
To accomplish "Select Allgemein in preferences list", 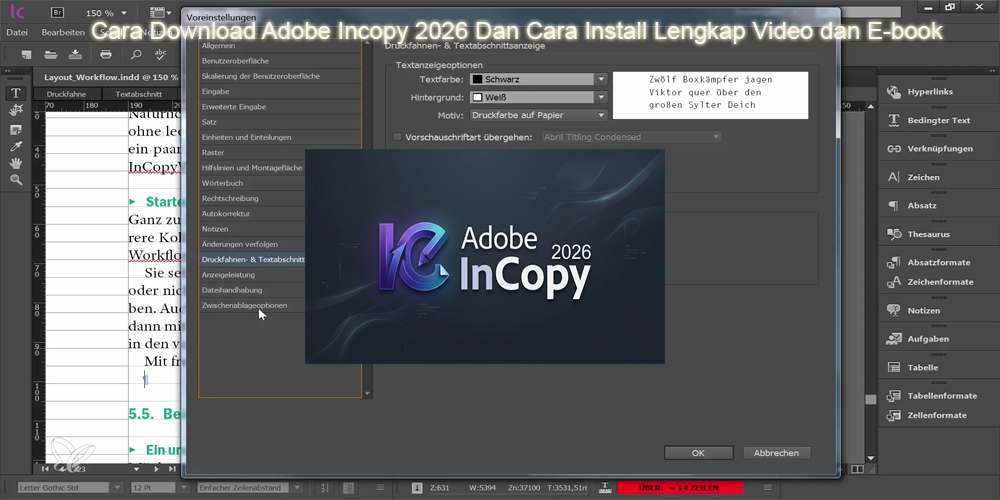I will click(x=279, y=46).
